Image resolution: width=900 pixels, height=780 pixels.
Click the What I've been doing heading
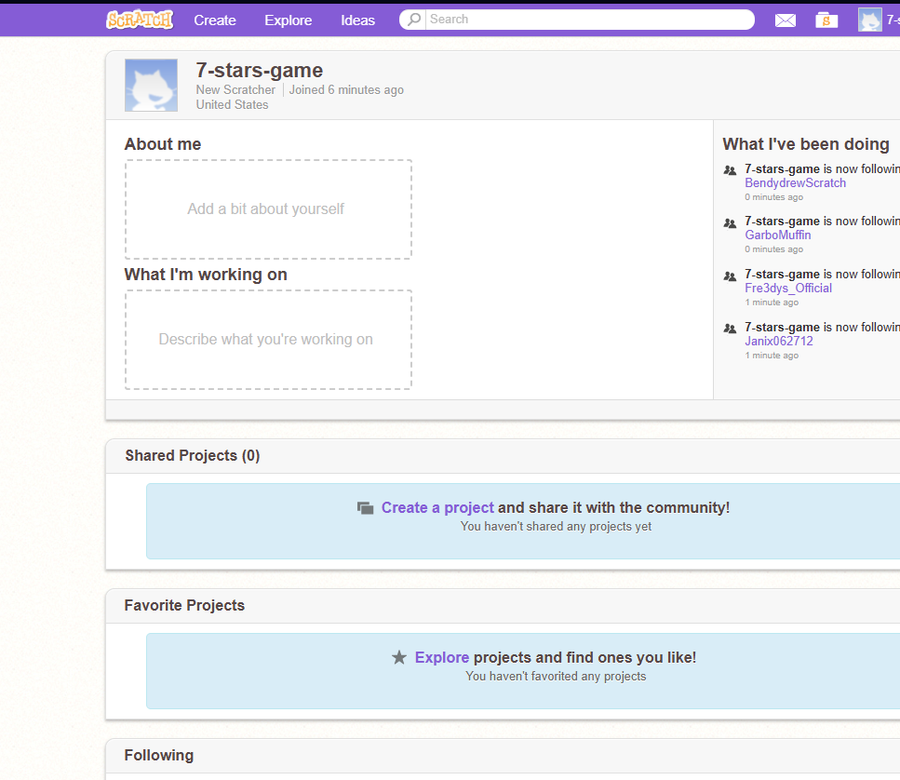coord(806,144)
